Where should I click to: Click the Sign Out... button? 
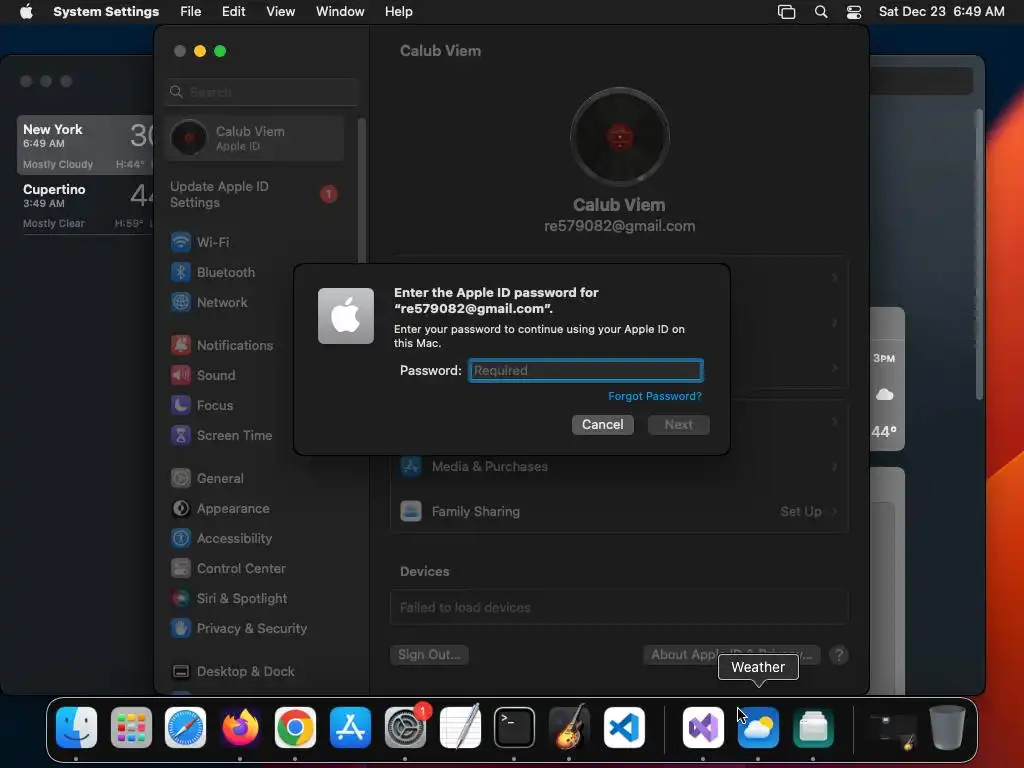[x=429, y=654]
